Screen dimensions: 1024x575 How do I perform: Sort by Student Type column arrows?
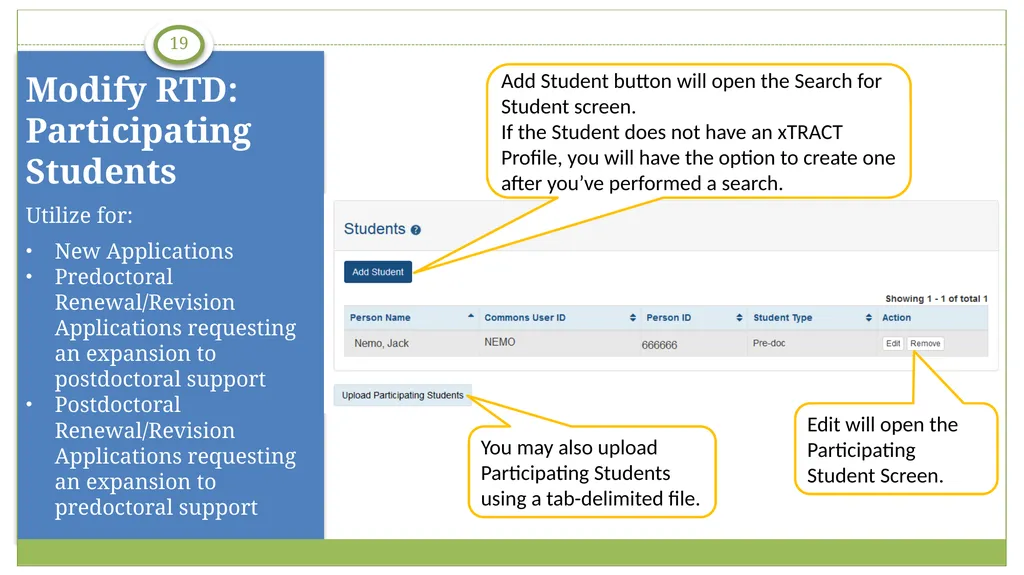(868, 318)
